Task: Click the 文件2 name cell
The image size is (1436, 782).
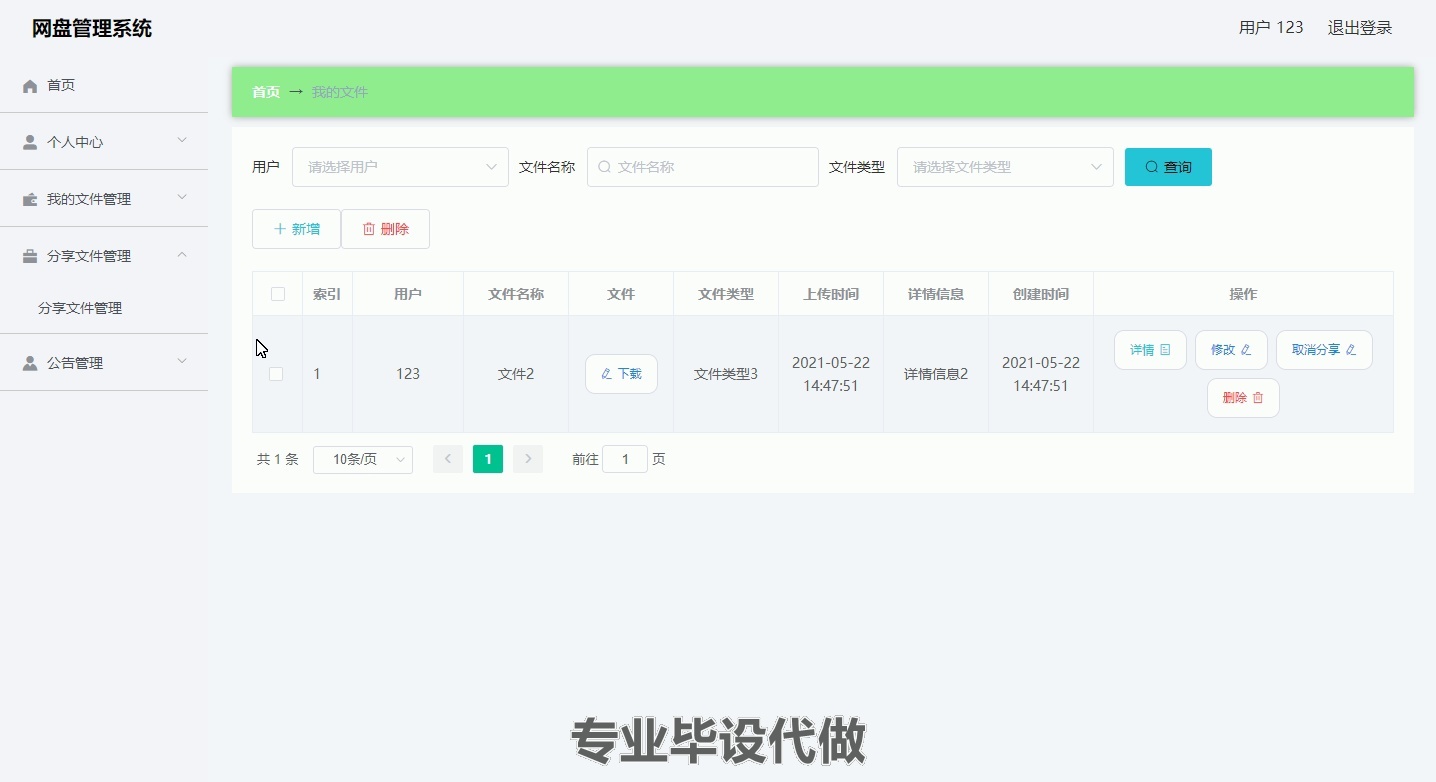Action: point(516,374)
